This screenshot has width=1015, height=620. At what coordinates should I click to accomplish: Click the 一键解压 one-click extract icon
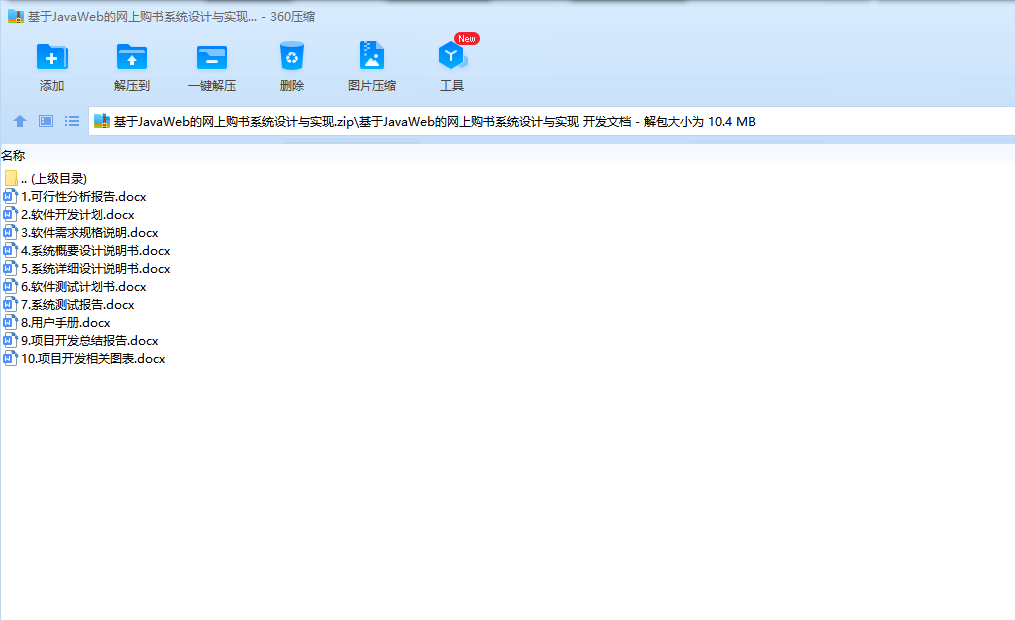pos(212,57)
